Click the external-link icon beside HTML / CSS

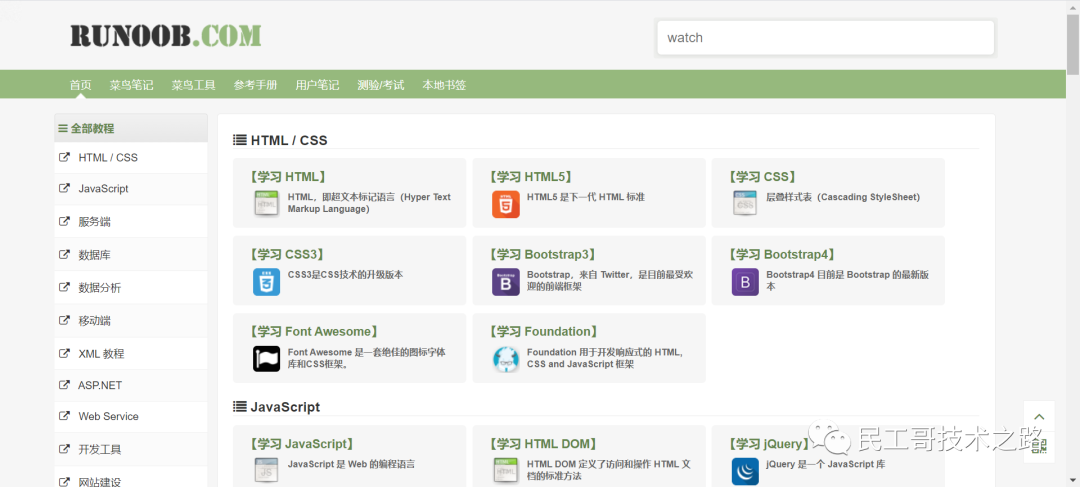click(x=65, y=157)
